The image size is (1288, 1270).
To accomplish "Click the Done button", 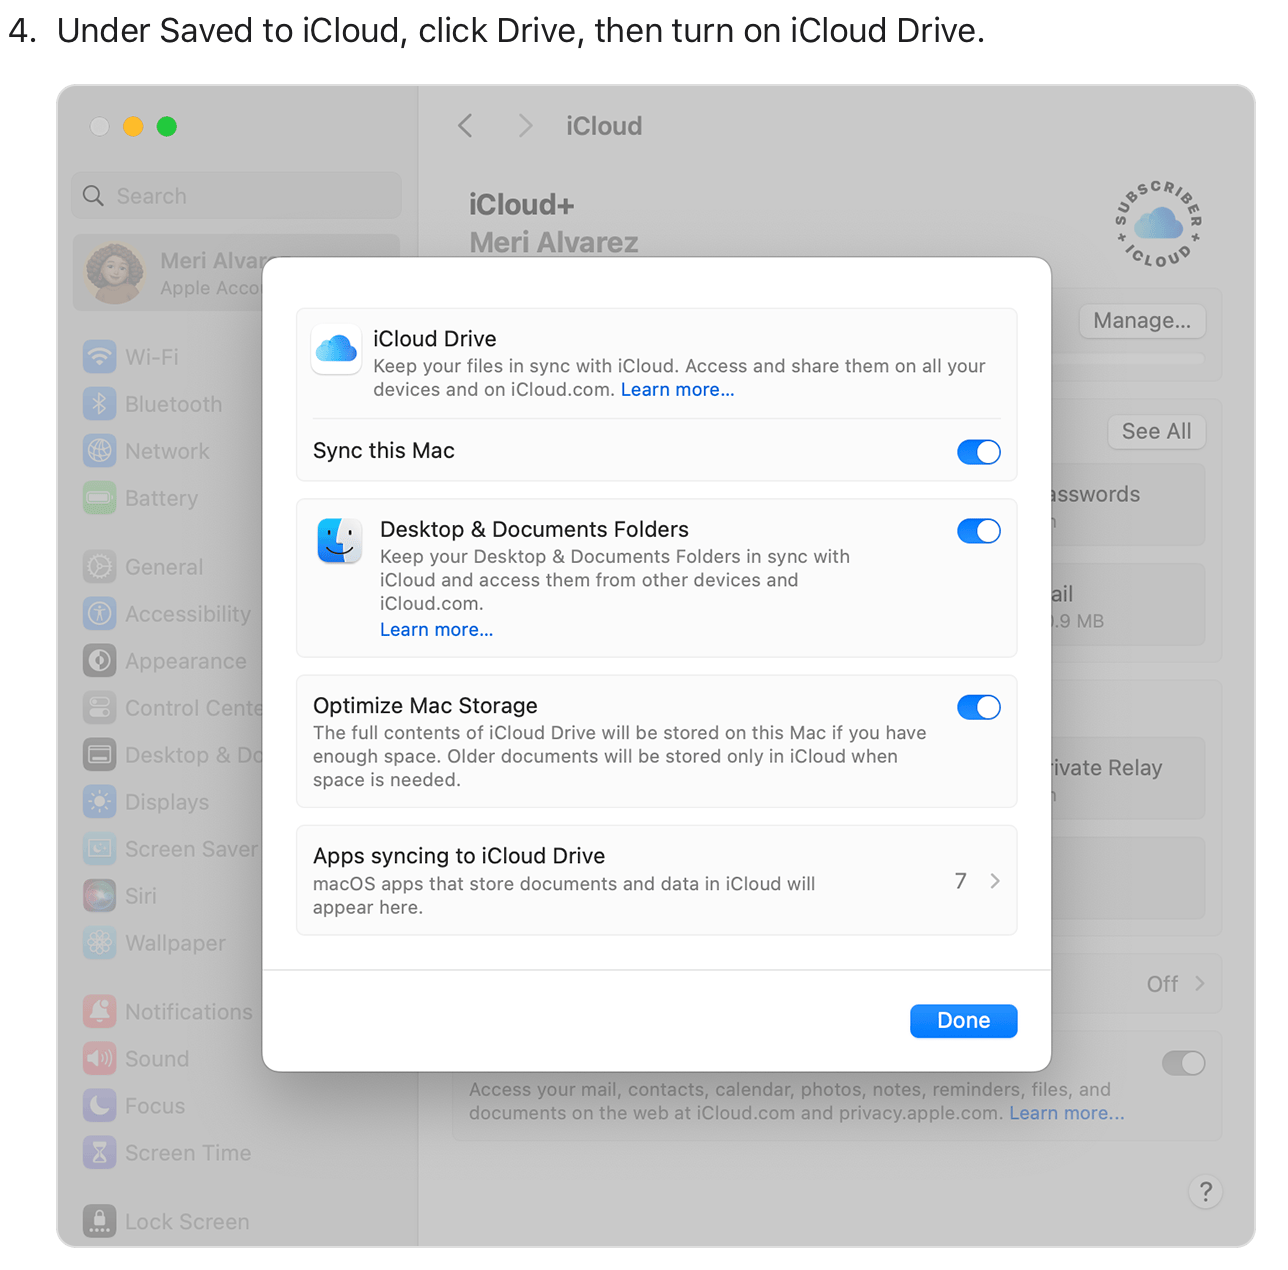I will [964, 1021].
